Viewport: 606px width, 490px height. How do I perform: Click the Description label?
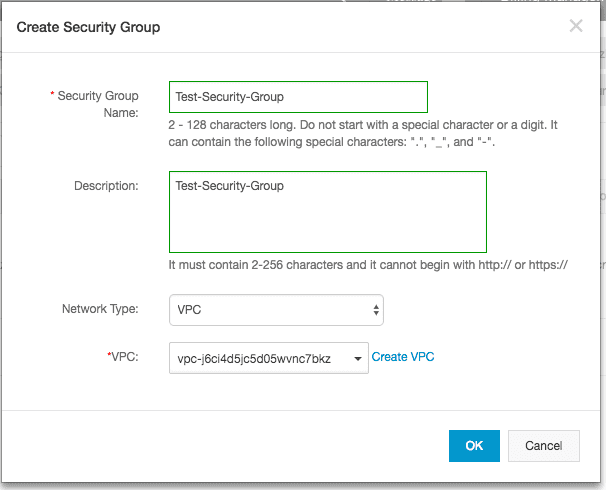coord(106,186)
